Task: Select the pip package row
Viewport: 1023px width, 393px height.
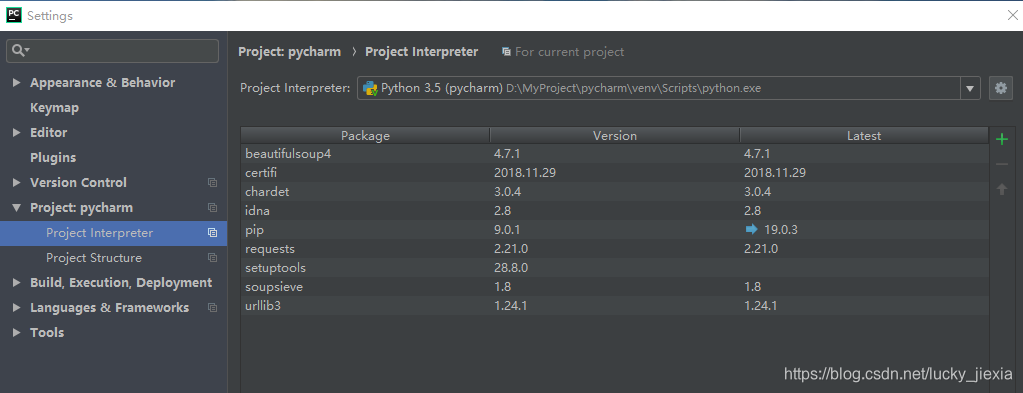Action: (x=614, y=230)
